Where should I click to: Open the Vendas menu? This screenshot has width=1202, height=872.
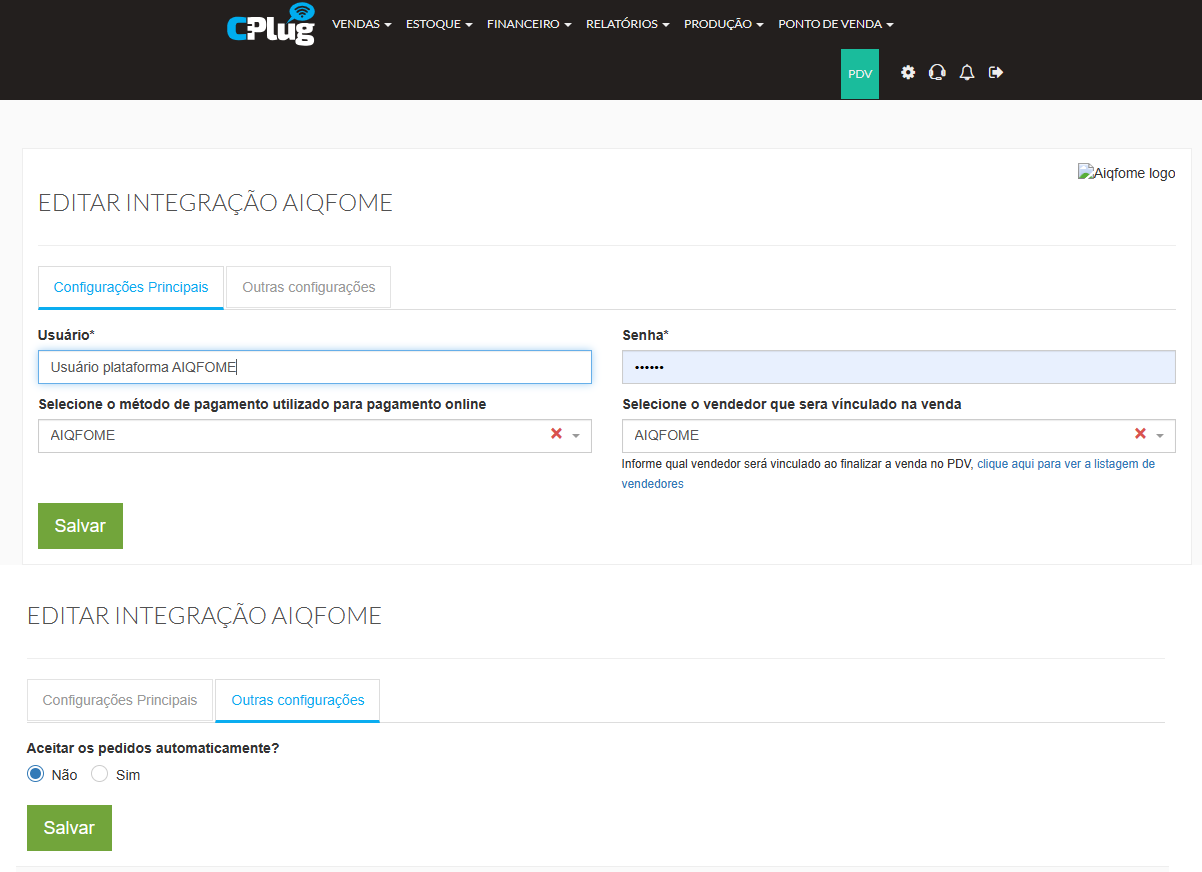[361, 24]
